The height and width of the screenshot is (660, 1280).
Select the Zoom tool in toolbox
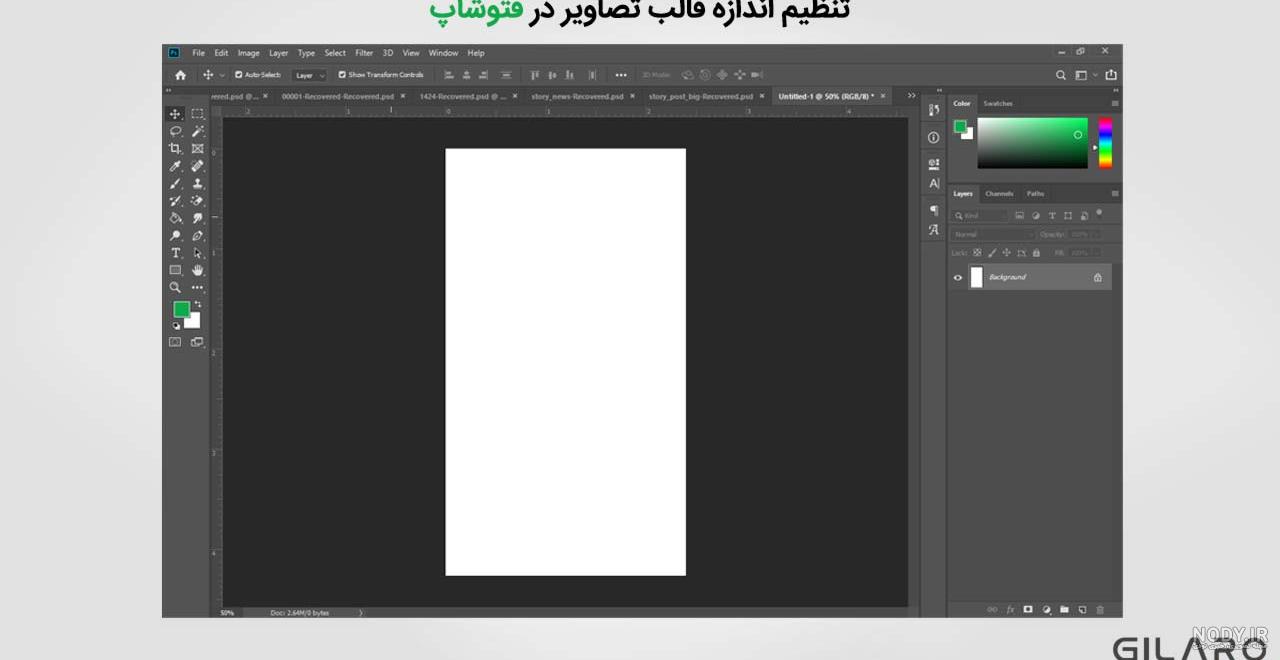(175, 287)
